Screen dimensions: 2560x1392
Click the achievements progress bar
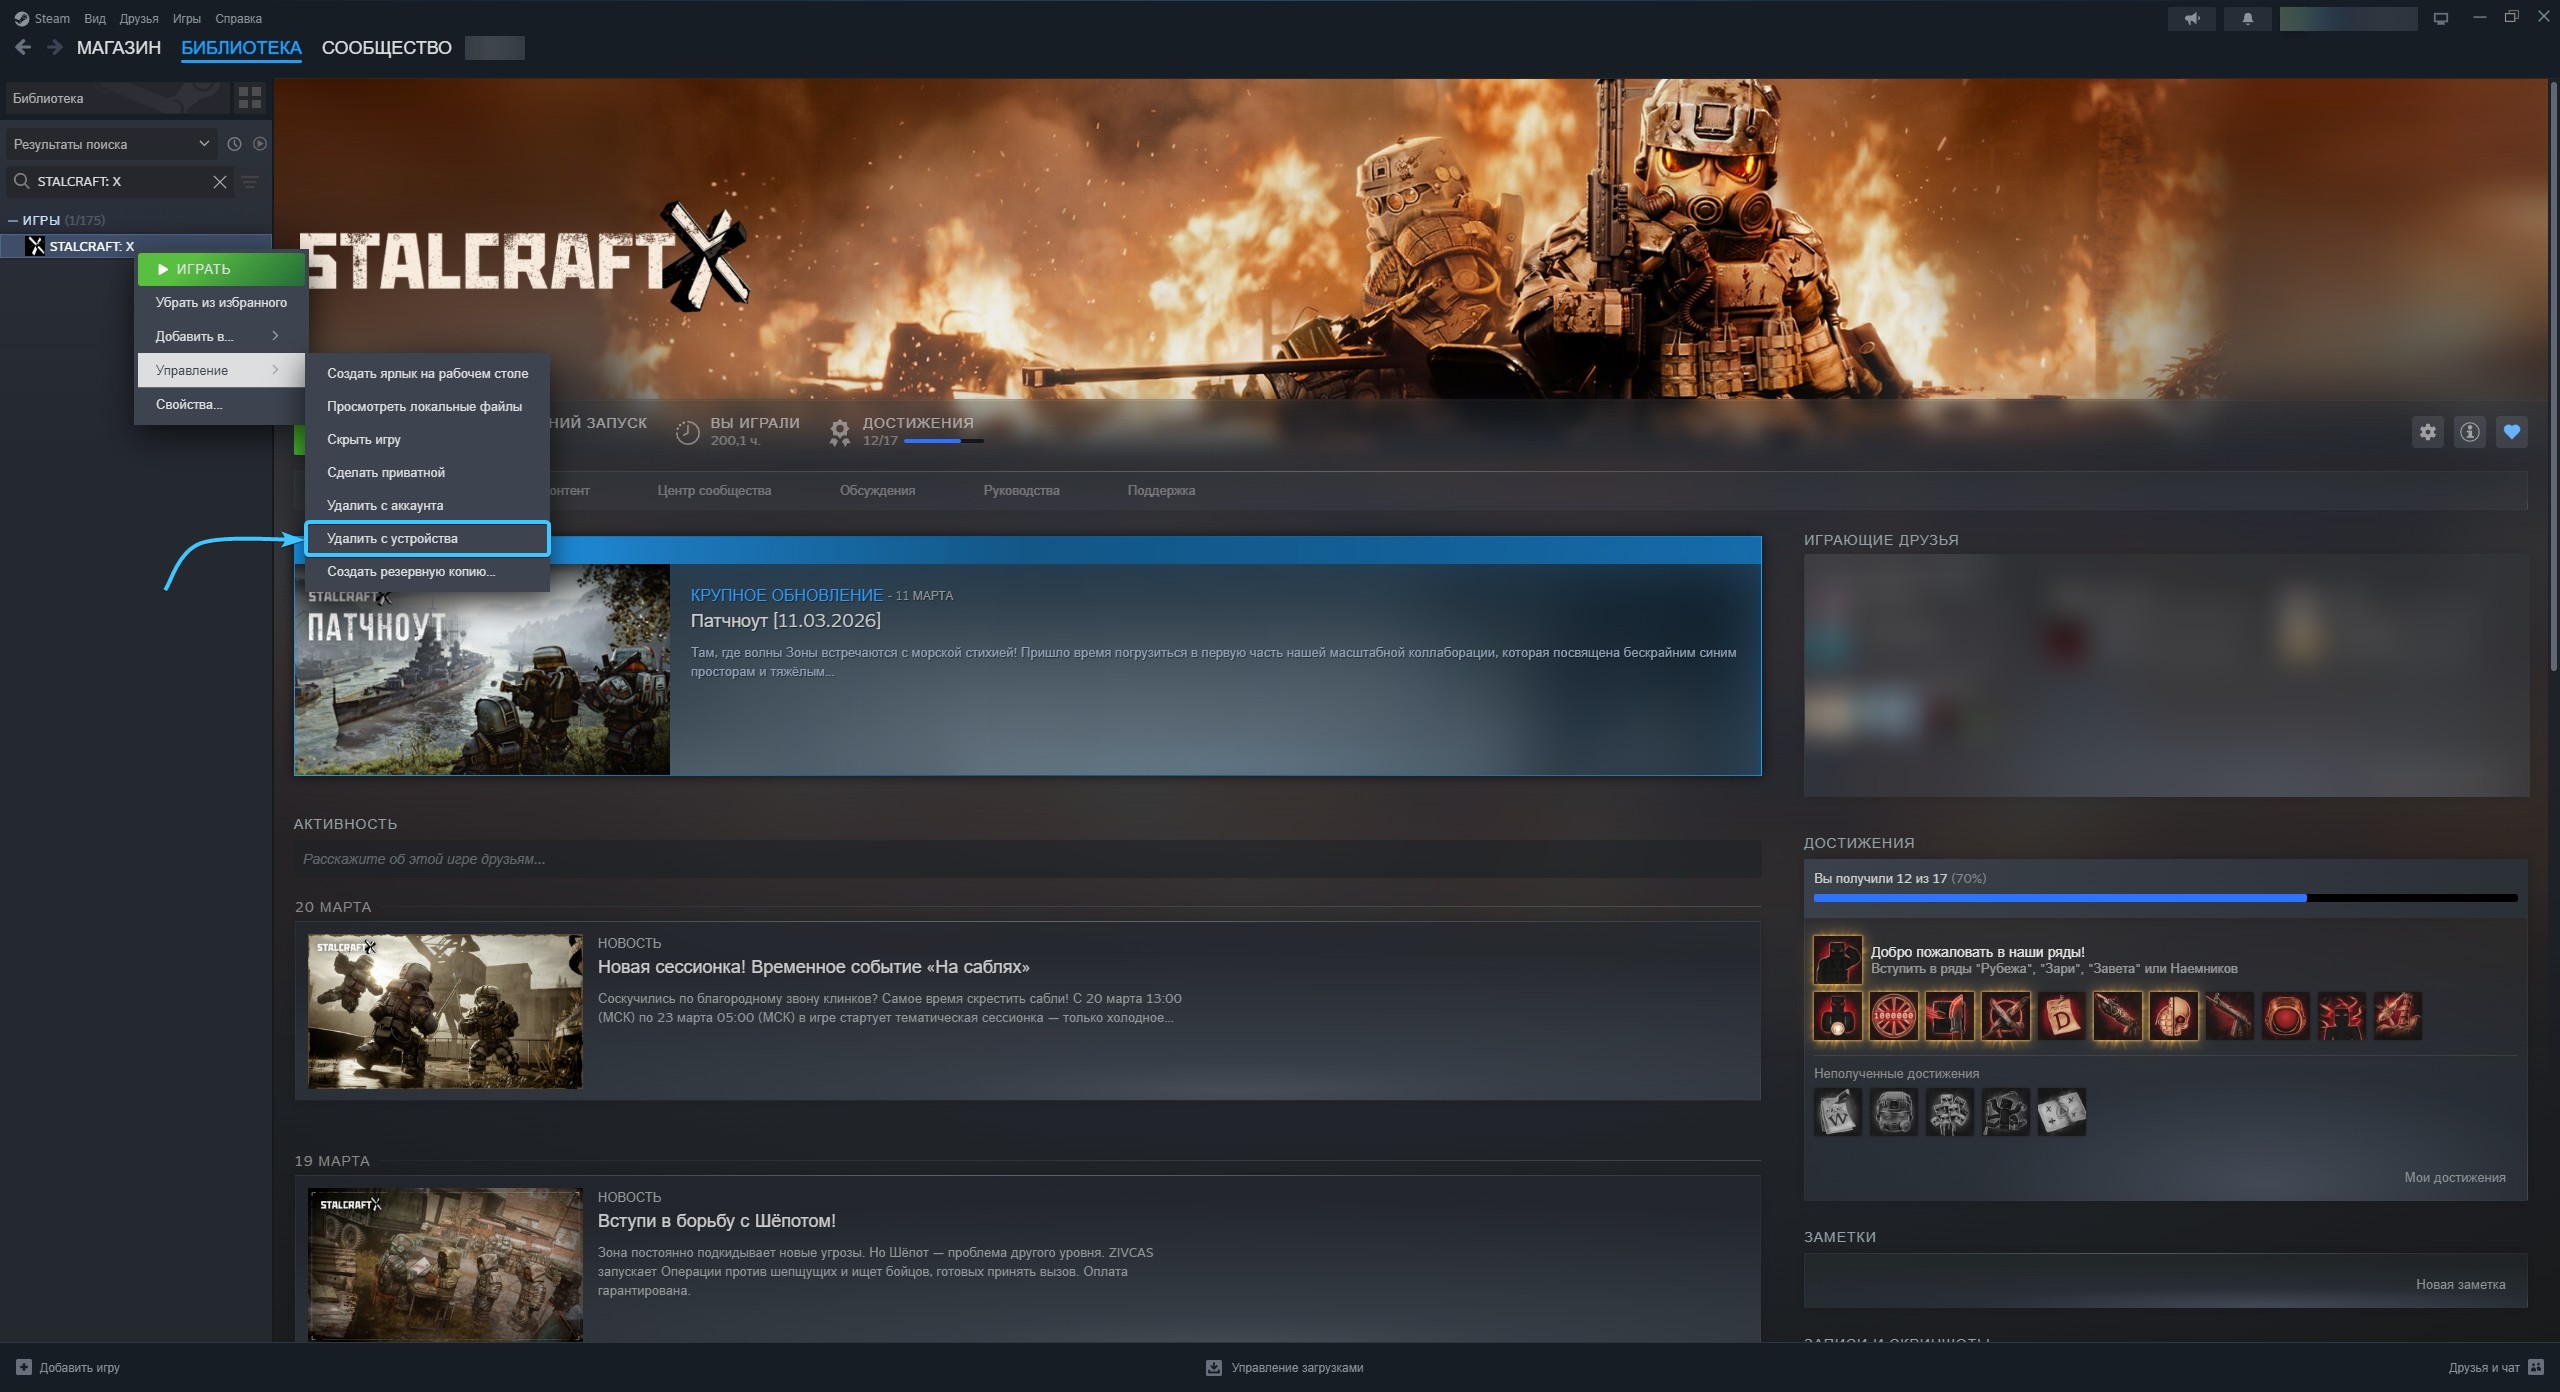click(2164, 898)
